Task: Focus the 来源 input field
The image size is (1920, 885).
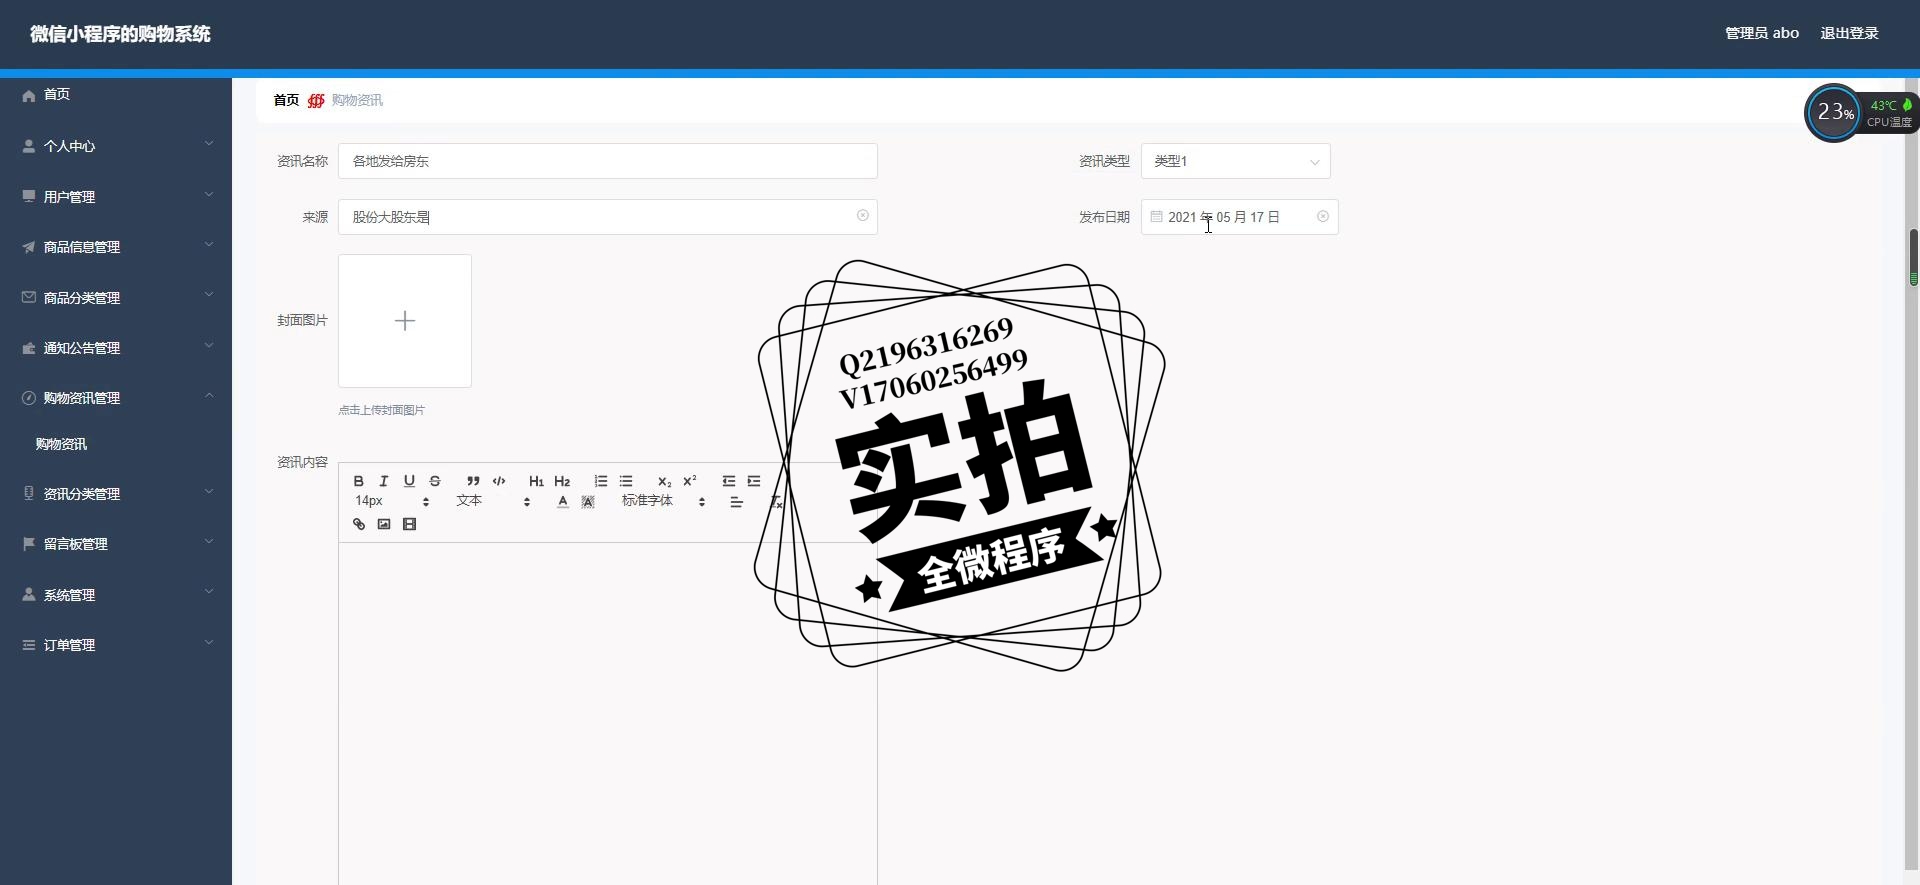Action: tap(607, 217)
